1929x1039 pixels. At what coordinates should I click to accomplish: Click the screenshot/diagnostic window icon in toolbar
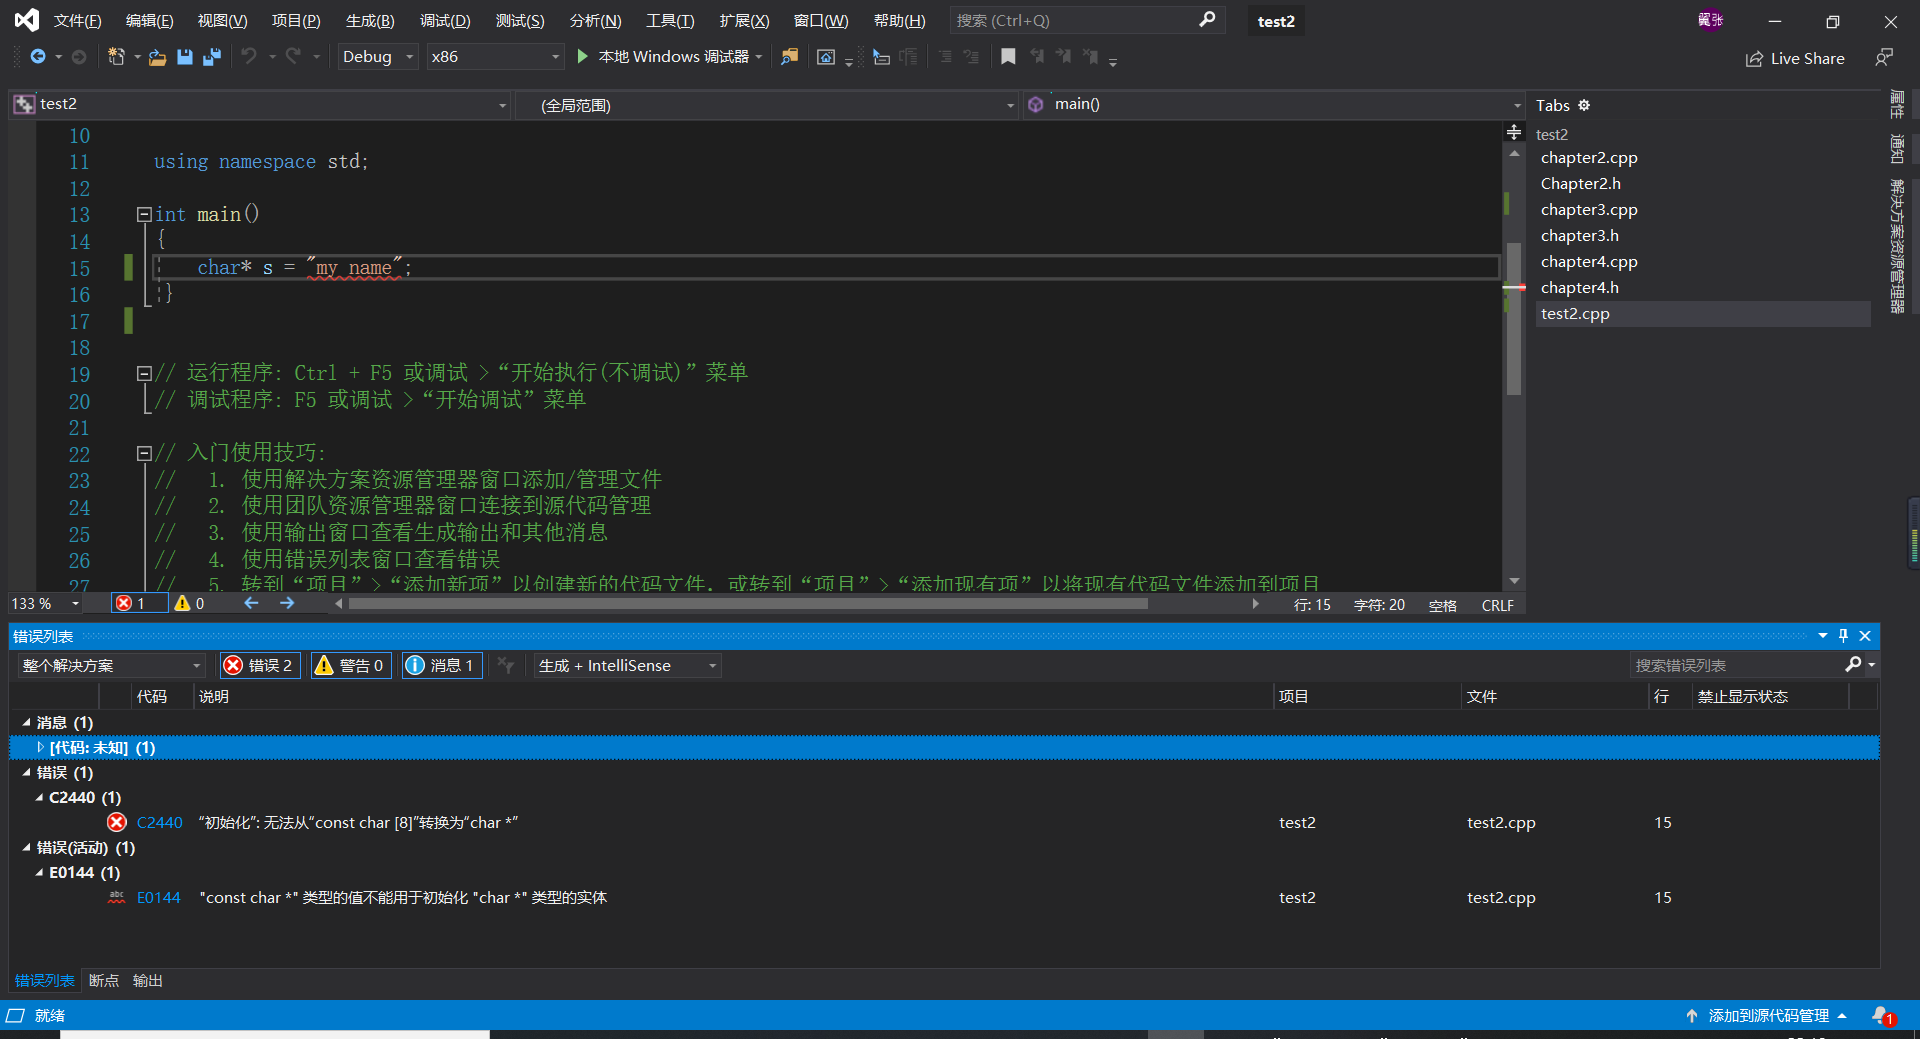pyautogui.click(x=826, y=57)
